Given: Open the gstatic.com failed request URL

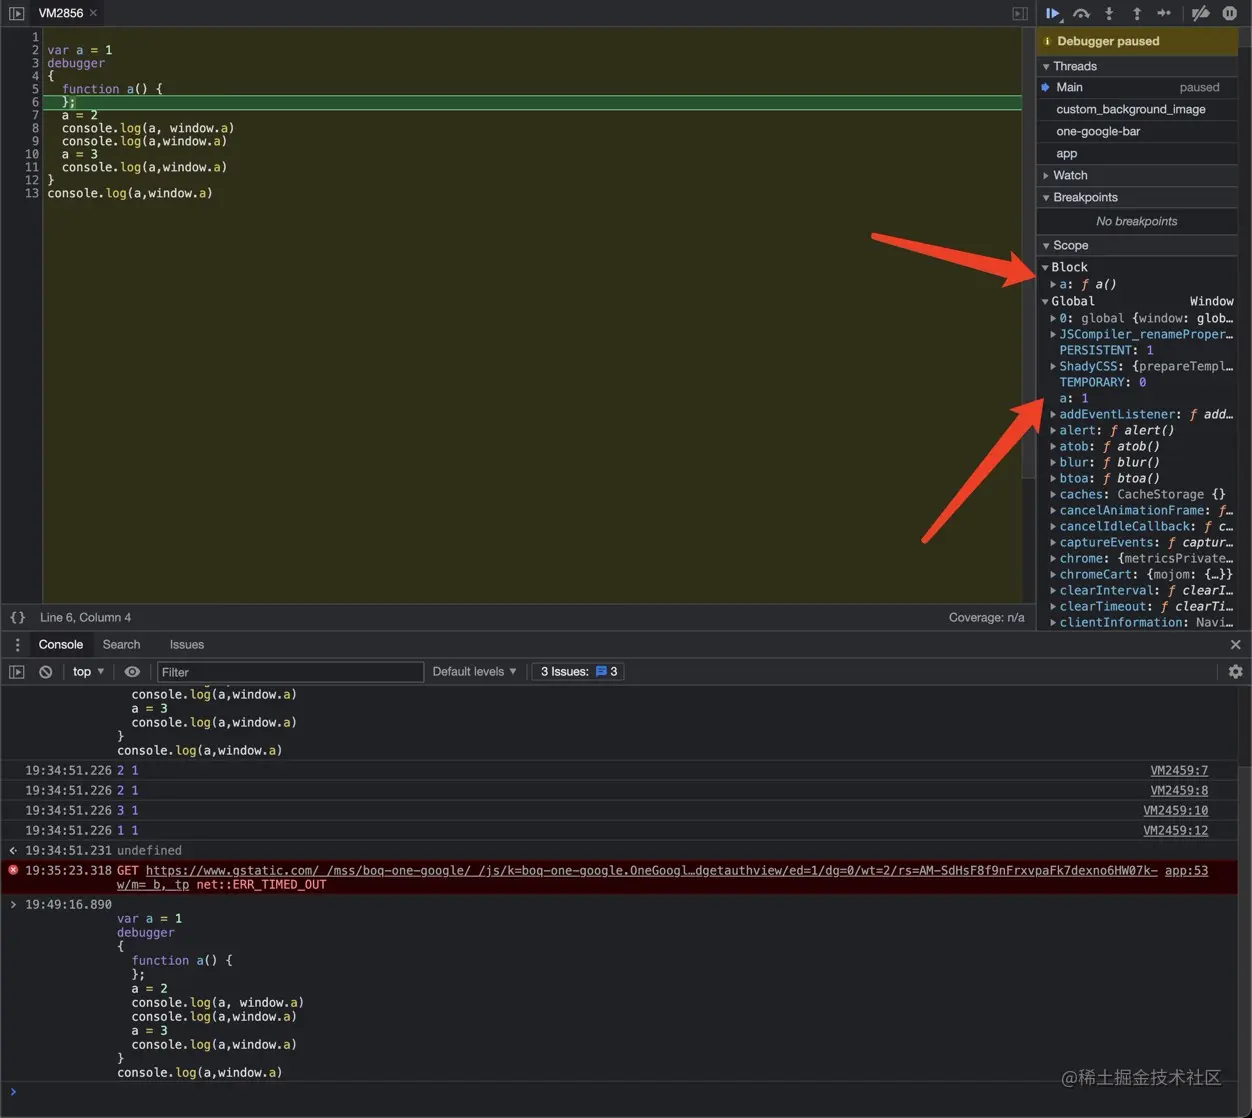Looking at the screenshot, I should point(651,870).
